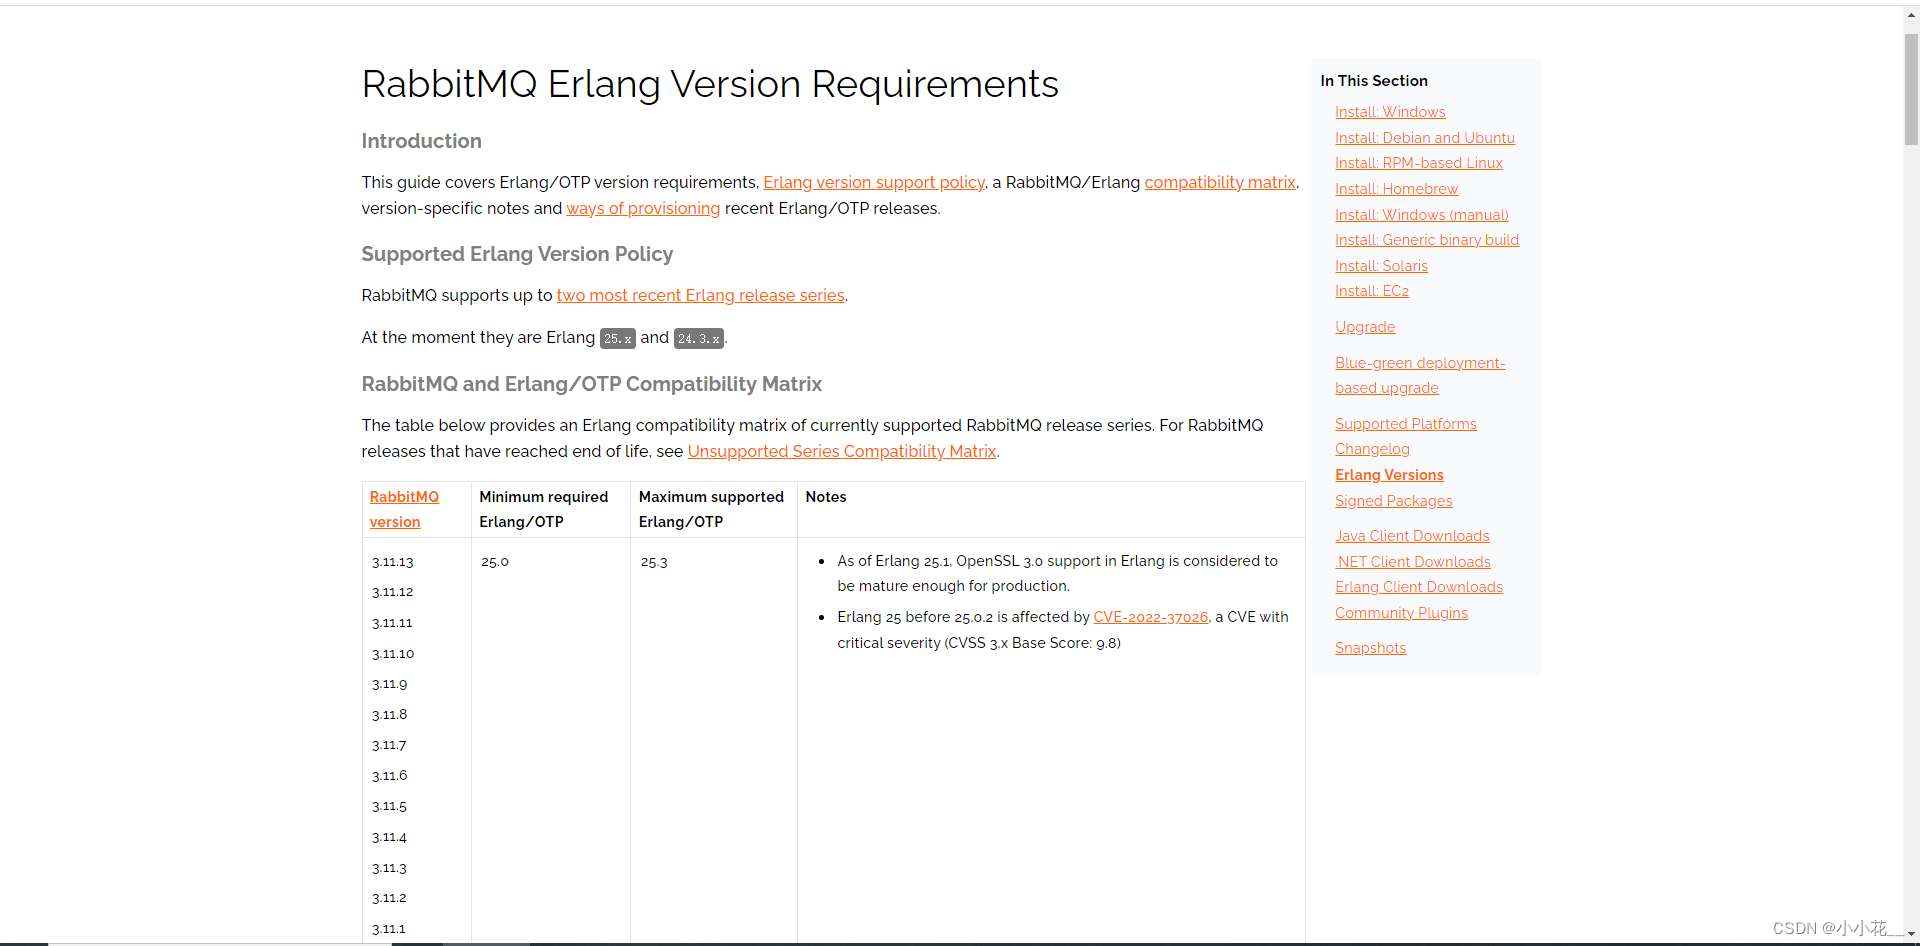Viewport: 1920px width, 946px height.
Task: Click the 3.11.12 version row
Action: [x=392, y=592]
